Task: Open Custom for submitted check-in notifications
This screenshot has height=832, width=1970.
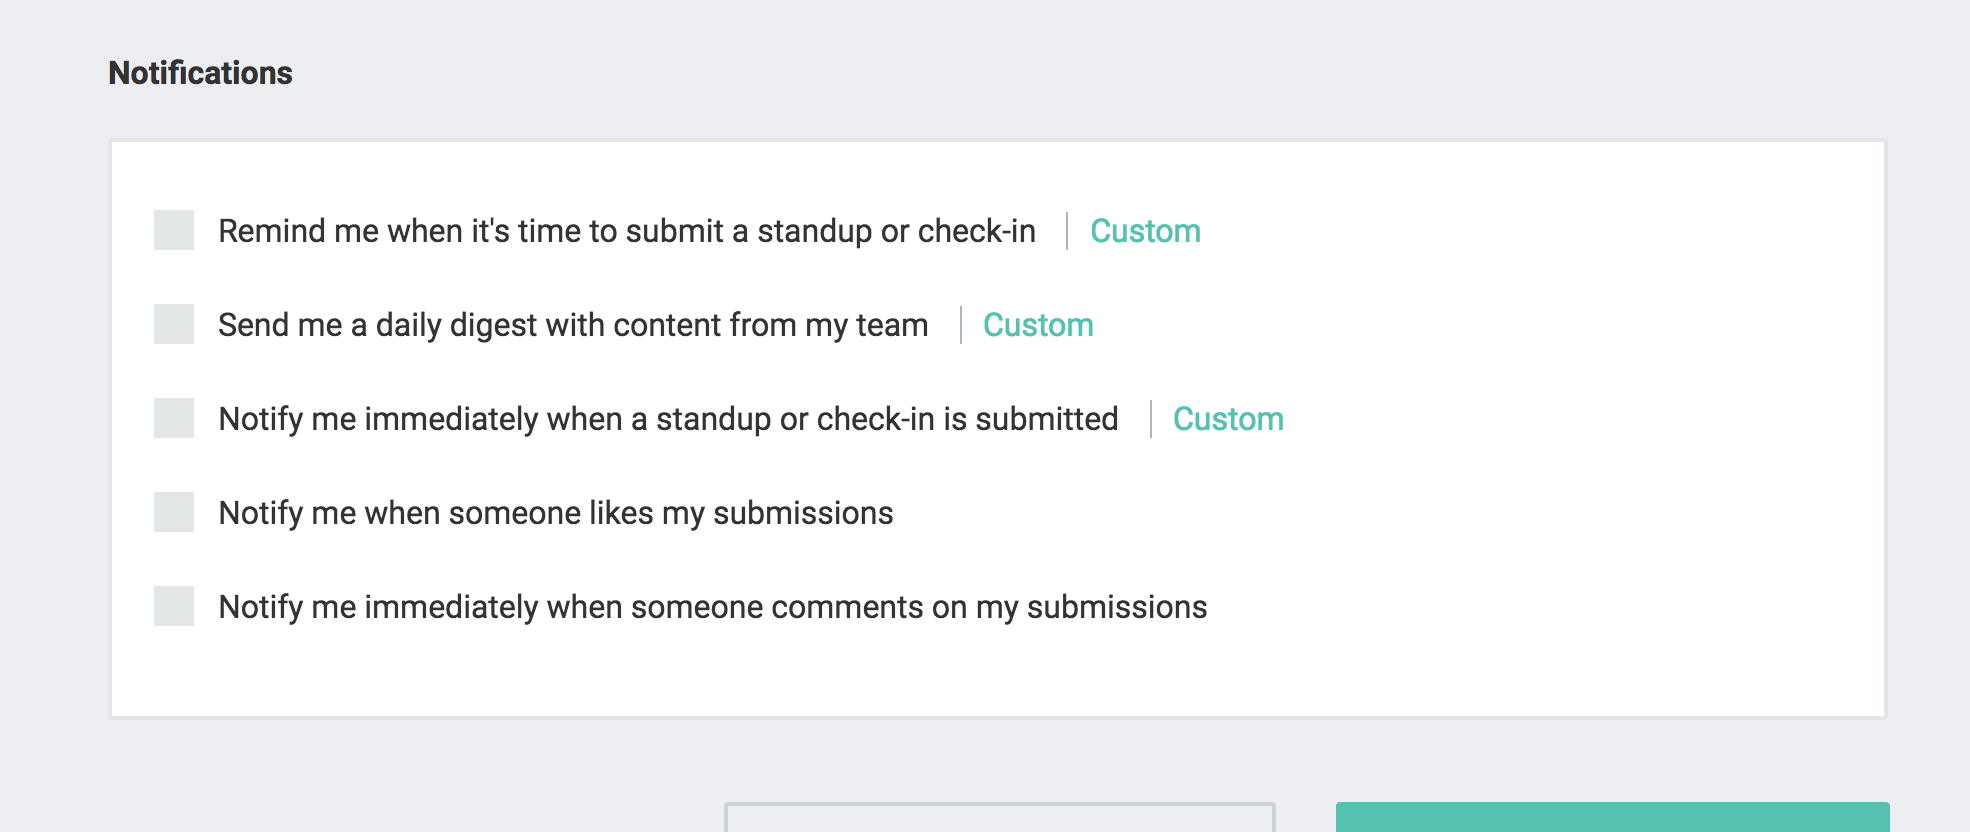Action: coord(1228,419)
